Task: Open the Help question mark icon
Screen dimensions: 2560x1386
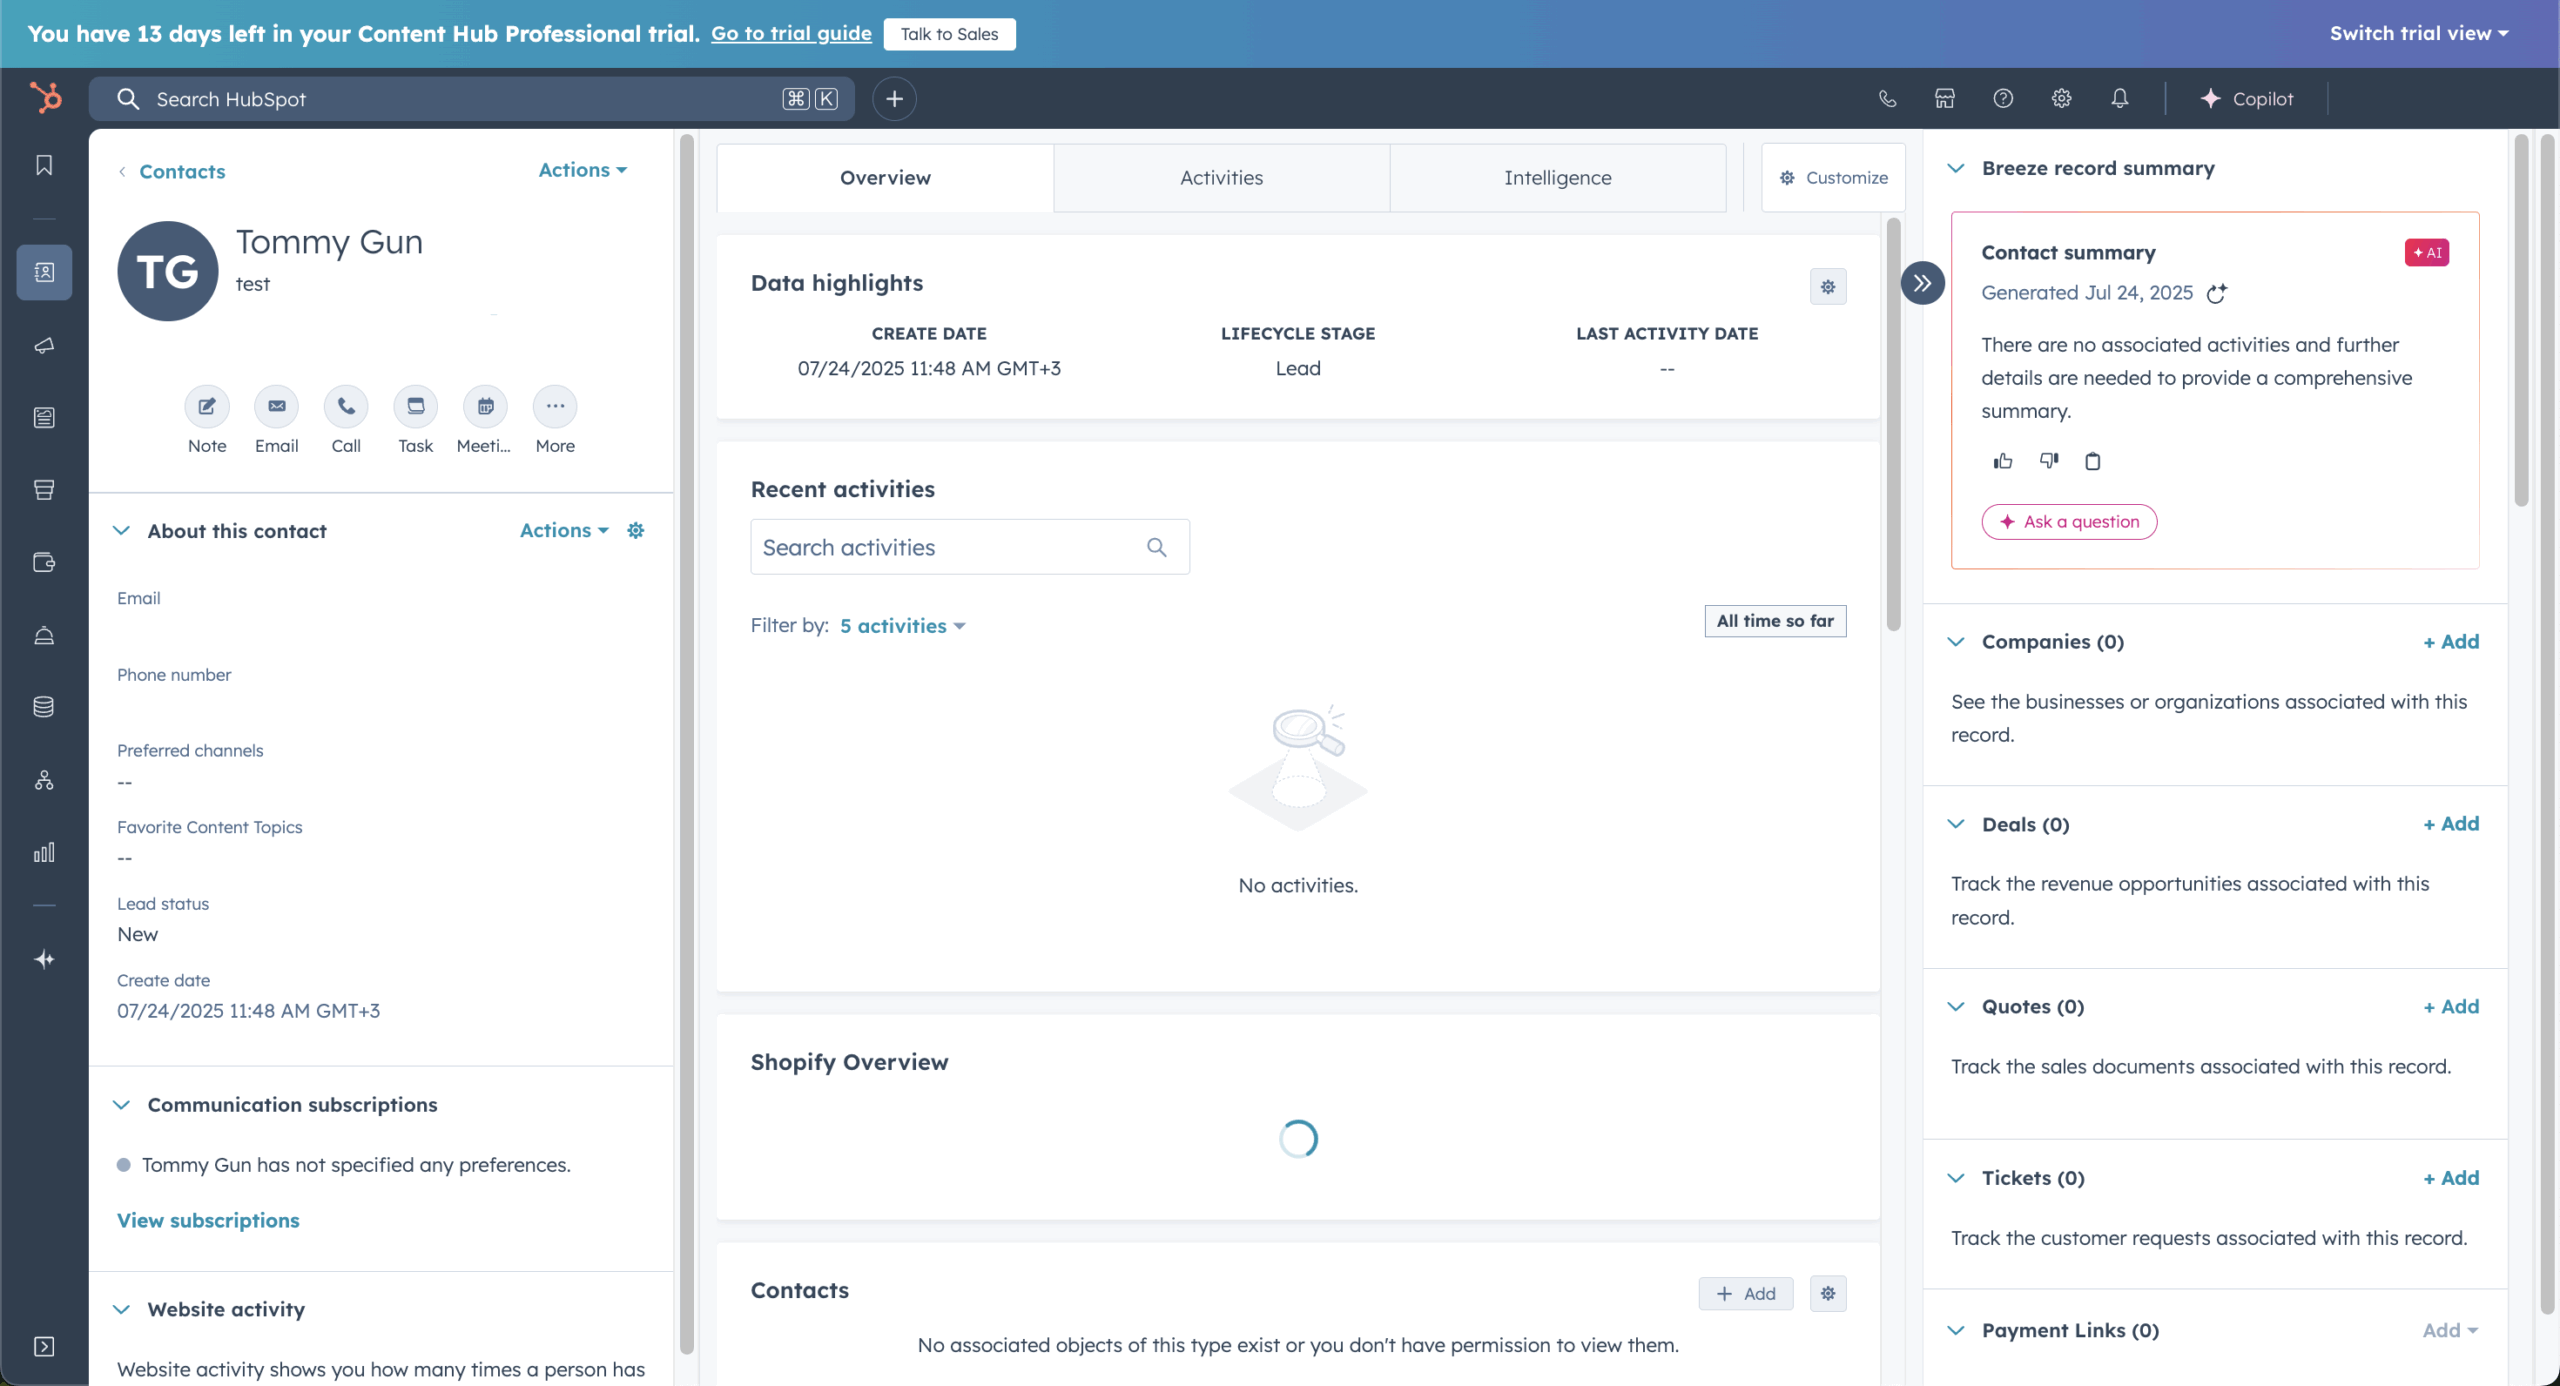Action: pos(2003,98)
